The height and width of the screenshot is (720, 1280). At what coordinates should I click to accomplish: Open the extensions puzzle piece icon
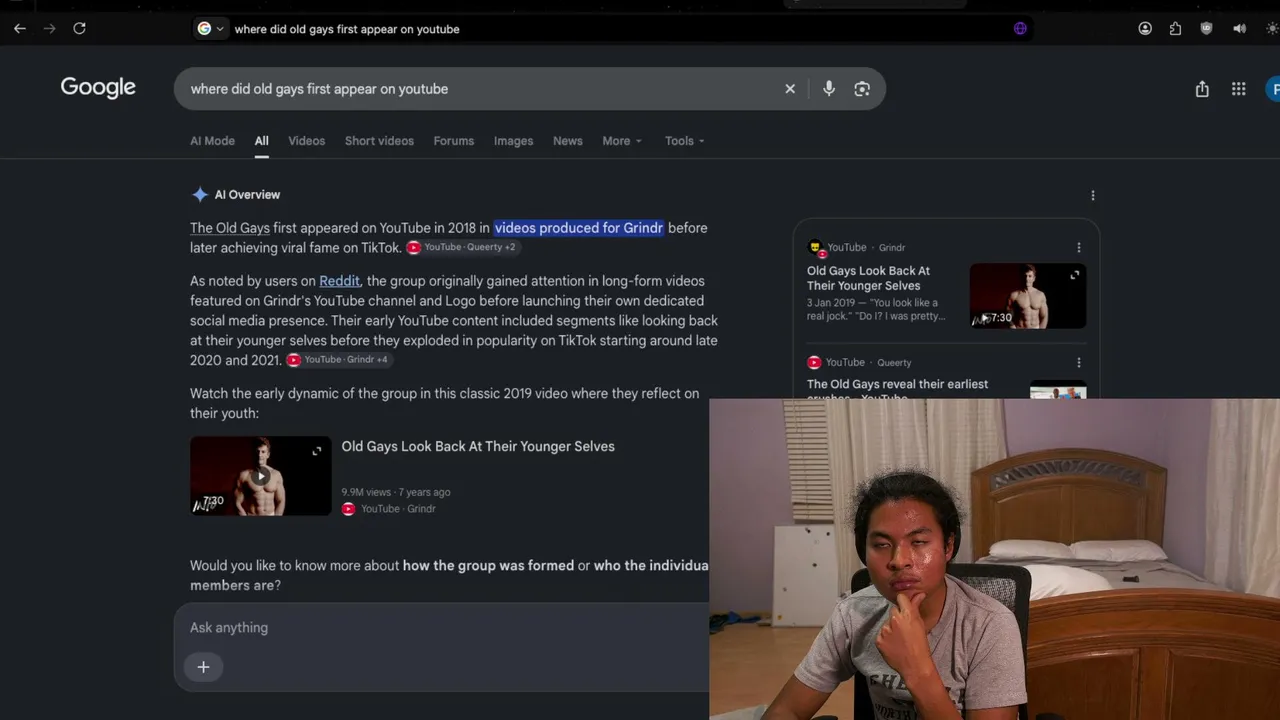1175,29
